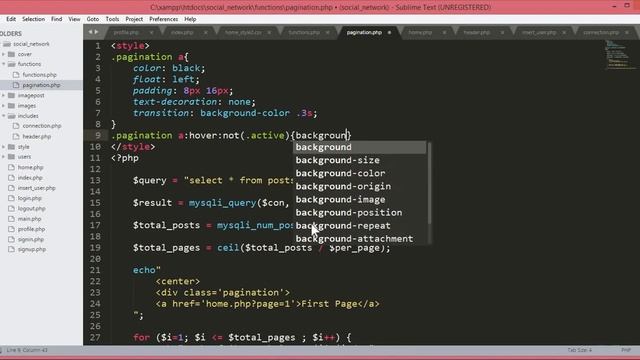Close the home_style2.css tab
Screen dimensions: 640x360
269,33
